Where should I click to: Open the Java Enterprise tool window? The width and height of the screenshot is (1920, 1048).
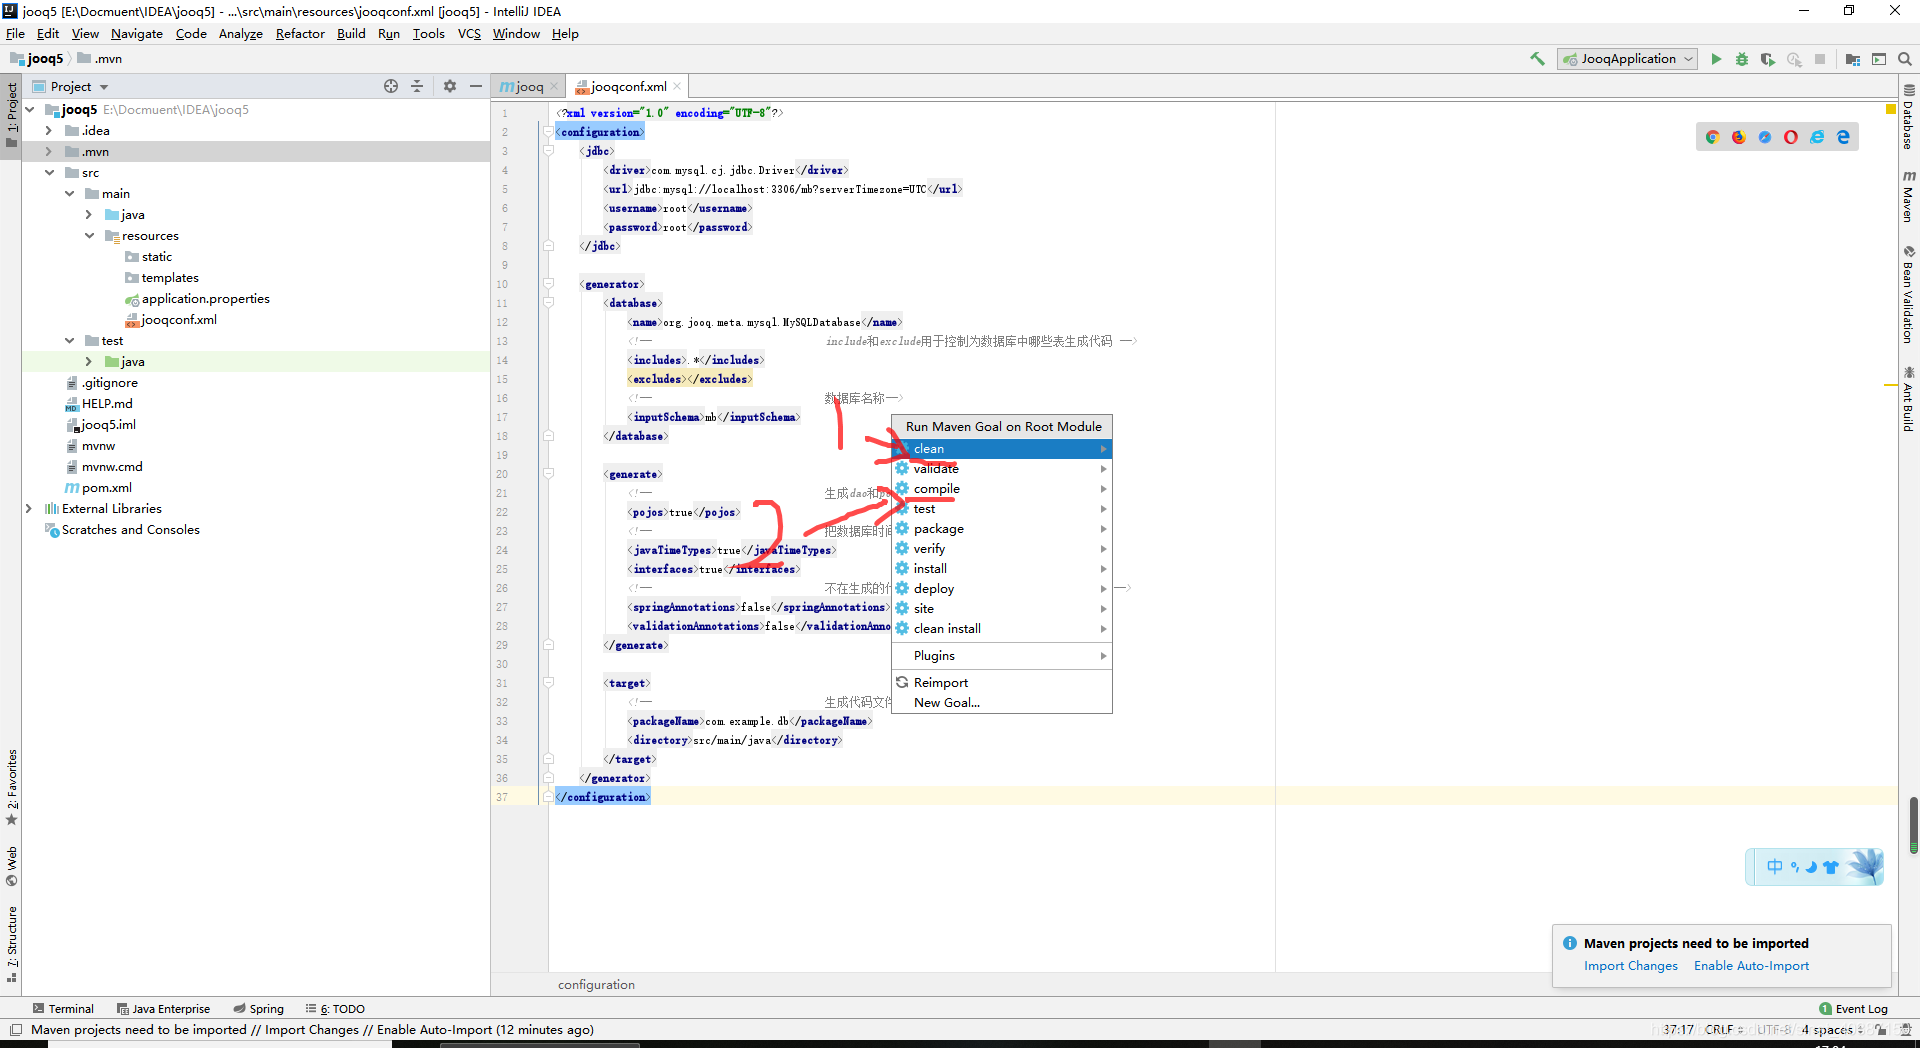[164, 1009]
